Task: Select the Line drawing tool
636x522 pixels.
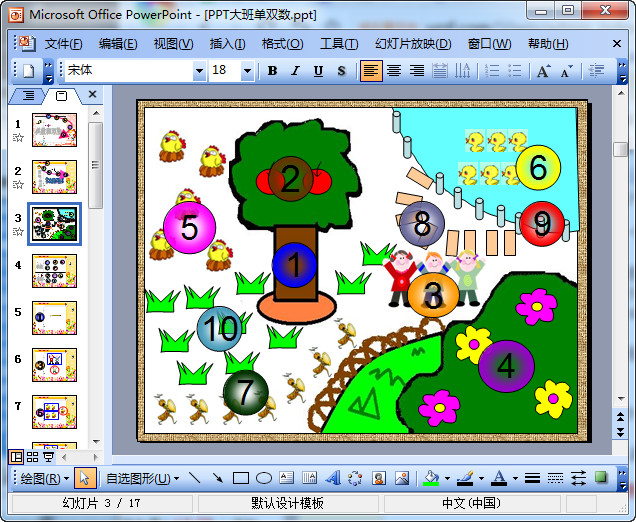Action: 194,478
